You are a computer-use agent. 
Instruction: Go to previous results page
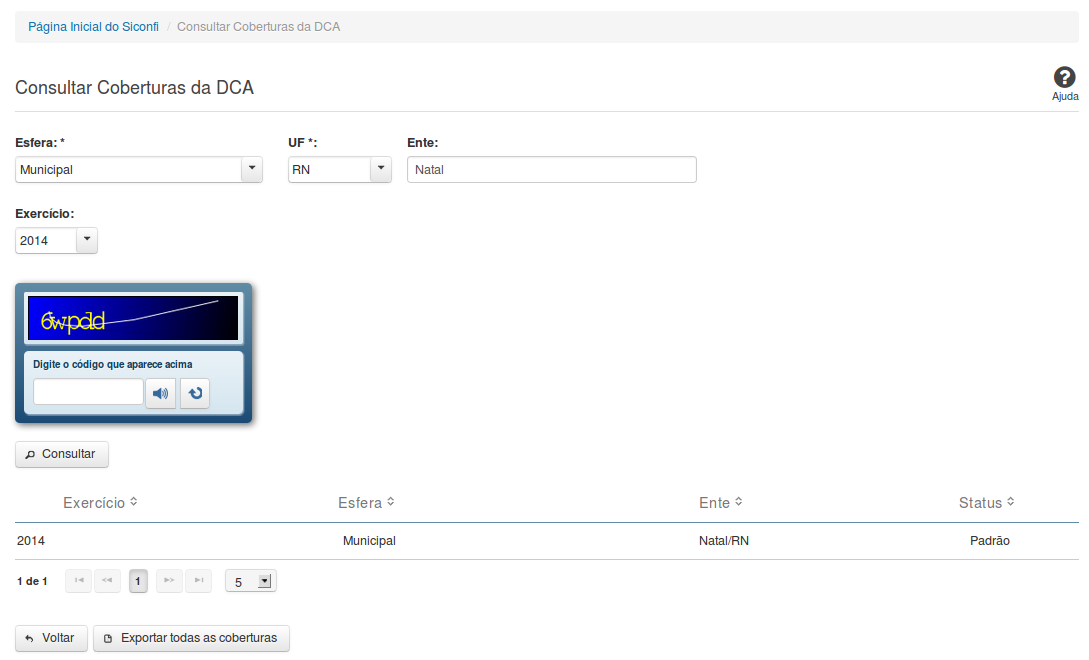tap(107, 581)
